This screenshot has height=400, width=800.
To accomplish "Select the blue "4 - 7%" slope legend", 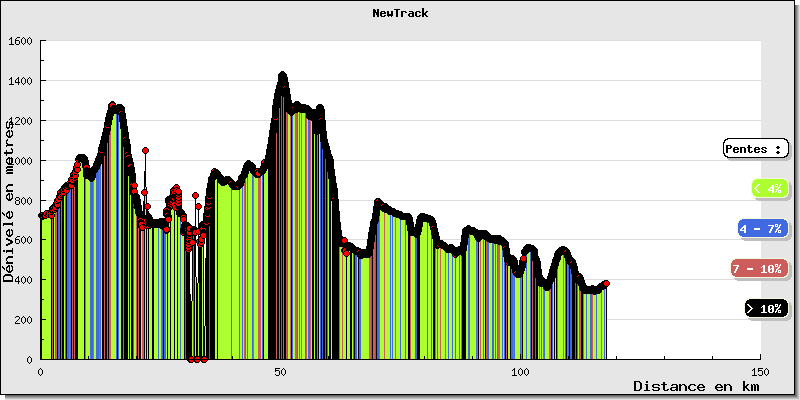I will (762, 229).
